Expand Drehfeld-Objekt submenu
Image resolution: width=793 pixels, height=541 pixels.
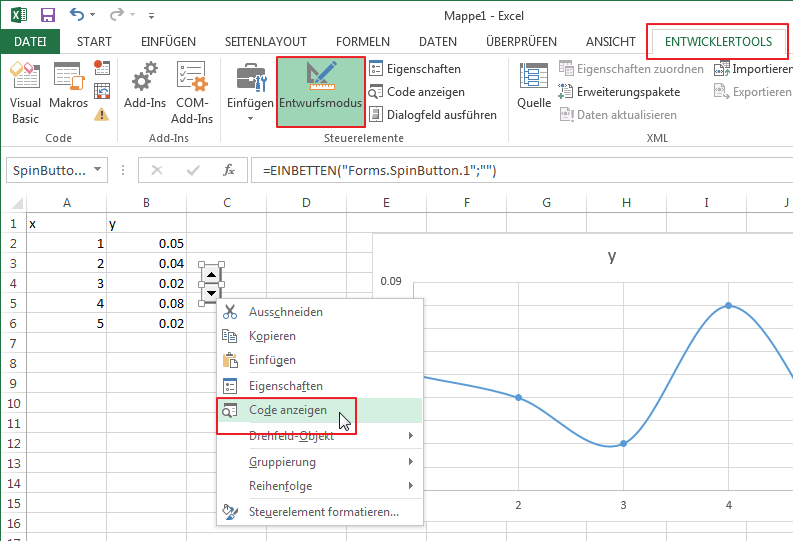click(320, 435)
